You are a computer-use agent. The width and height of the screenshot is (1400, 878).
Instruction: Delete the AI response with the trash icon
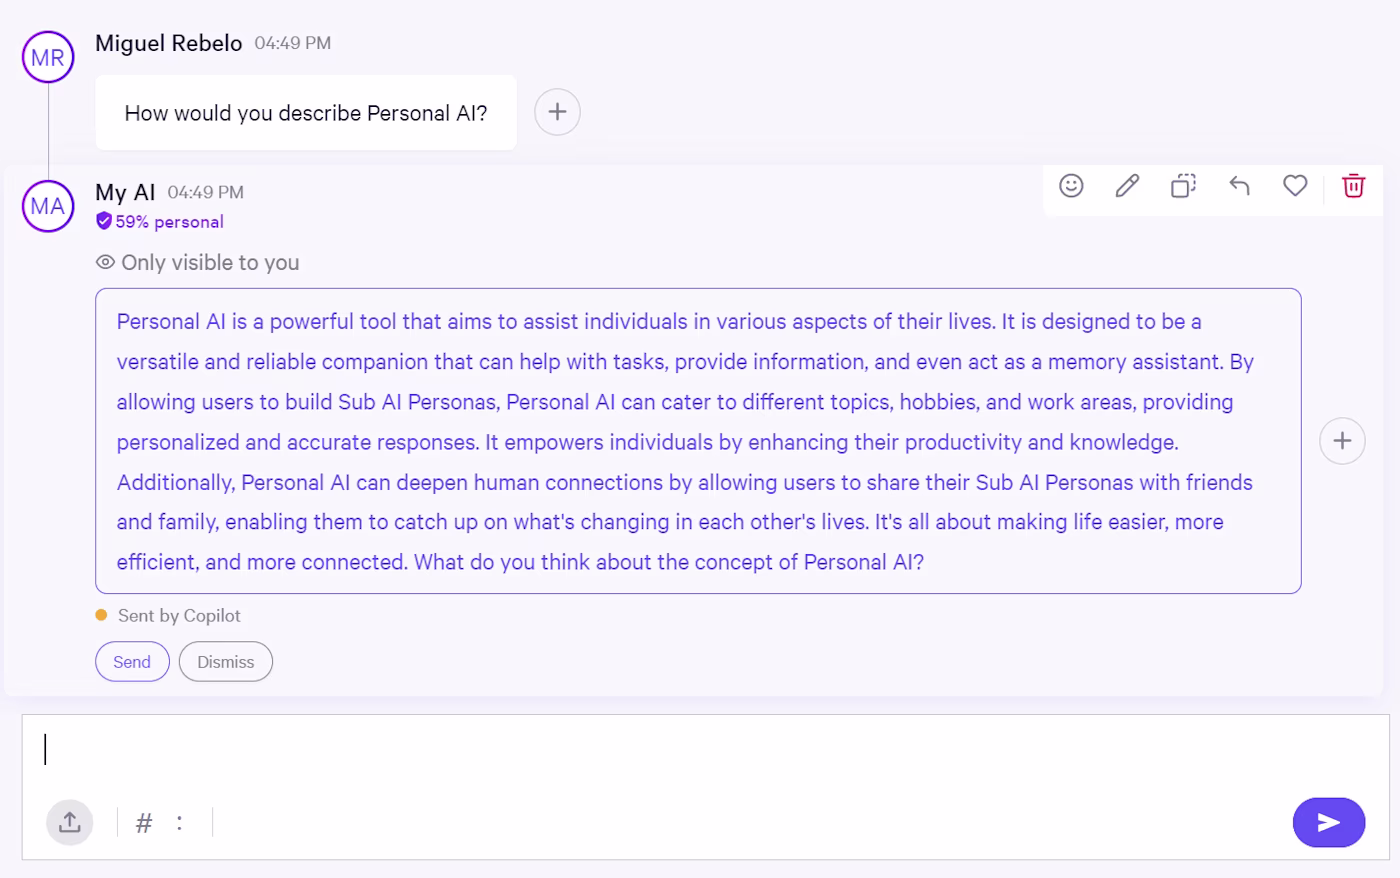click(1353, 186)
